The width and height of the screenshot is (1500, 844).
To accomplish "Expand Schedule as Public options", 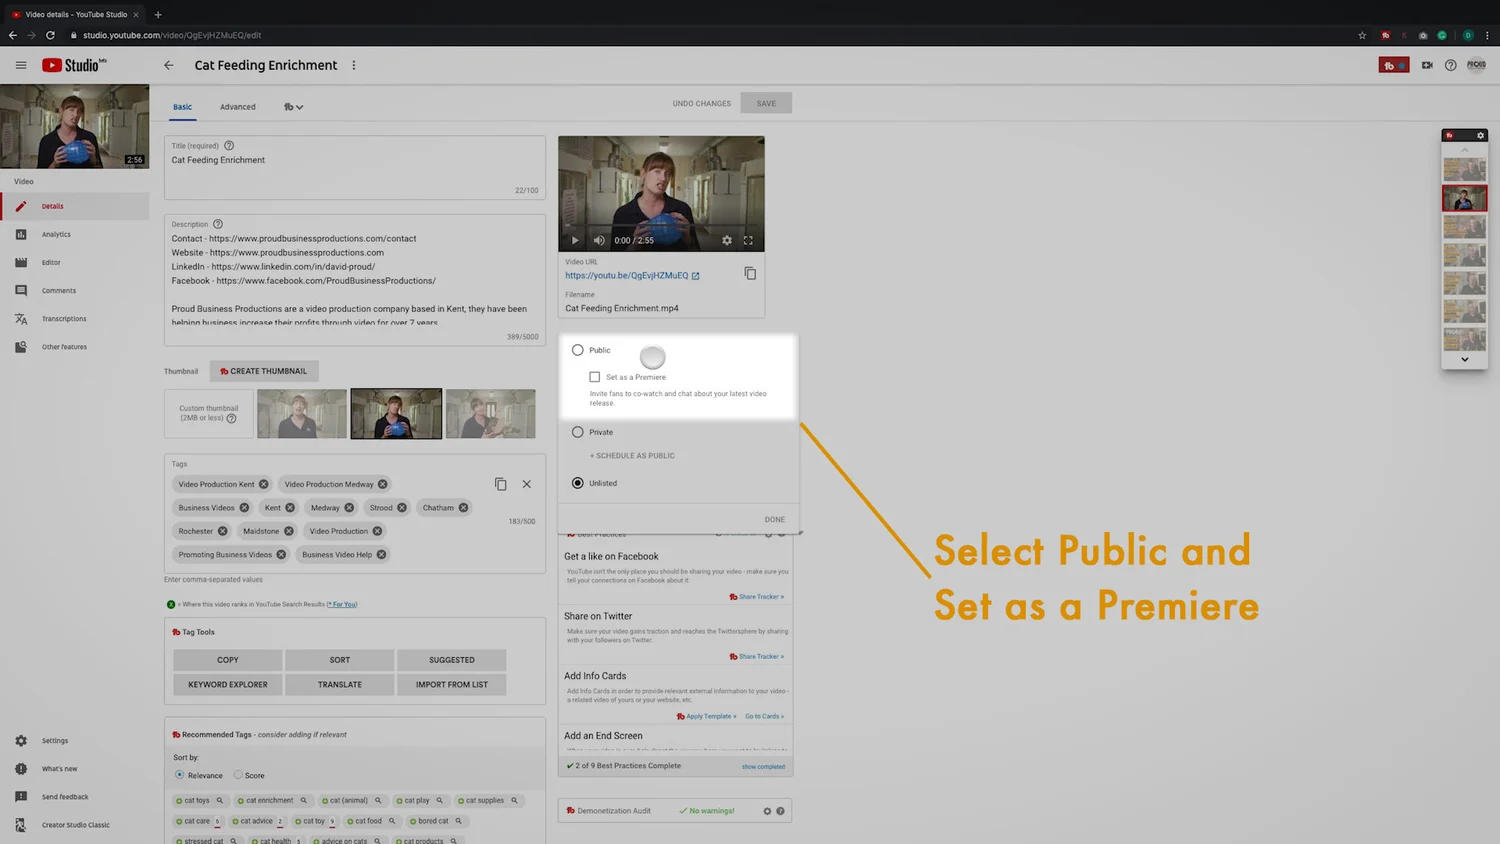I will tap(632, 455).
